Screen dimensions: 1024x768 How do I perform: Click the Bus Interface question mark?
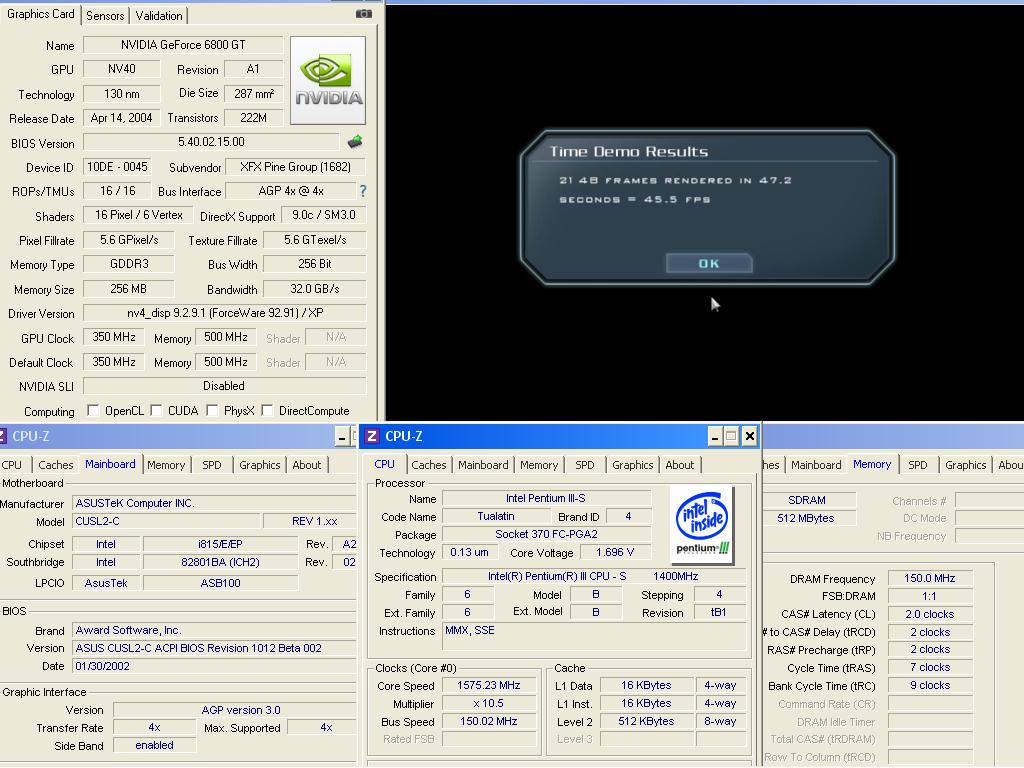pyautogui.click(x=362, y=191)
